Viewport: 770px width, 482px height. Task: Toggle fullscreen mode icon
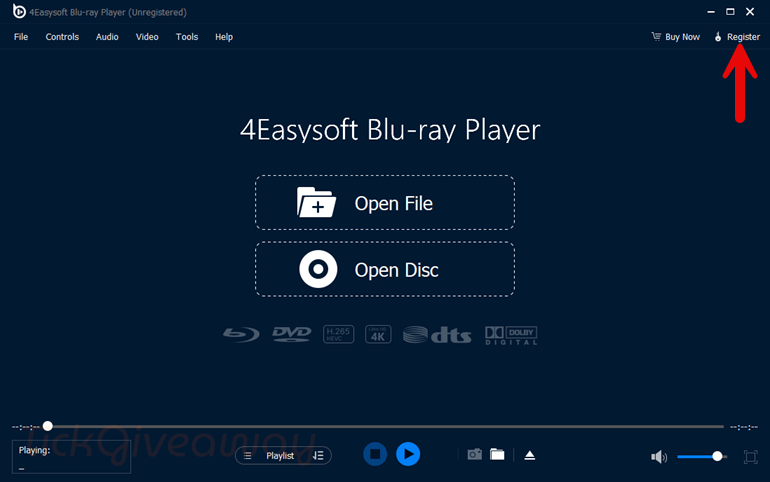coord(750,457)
